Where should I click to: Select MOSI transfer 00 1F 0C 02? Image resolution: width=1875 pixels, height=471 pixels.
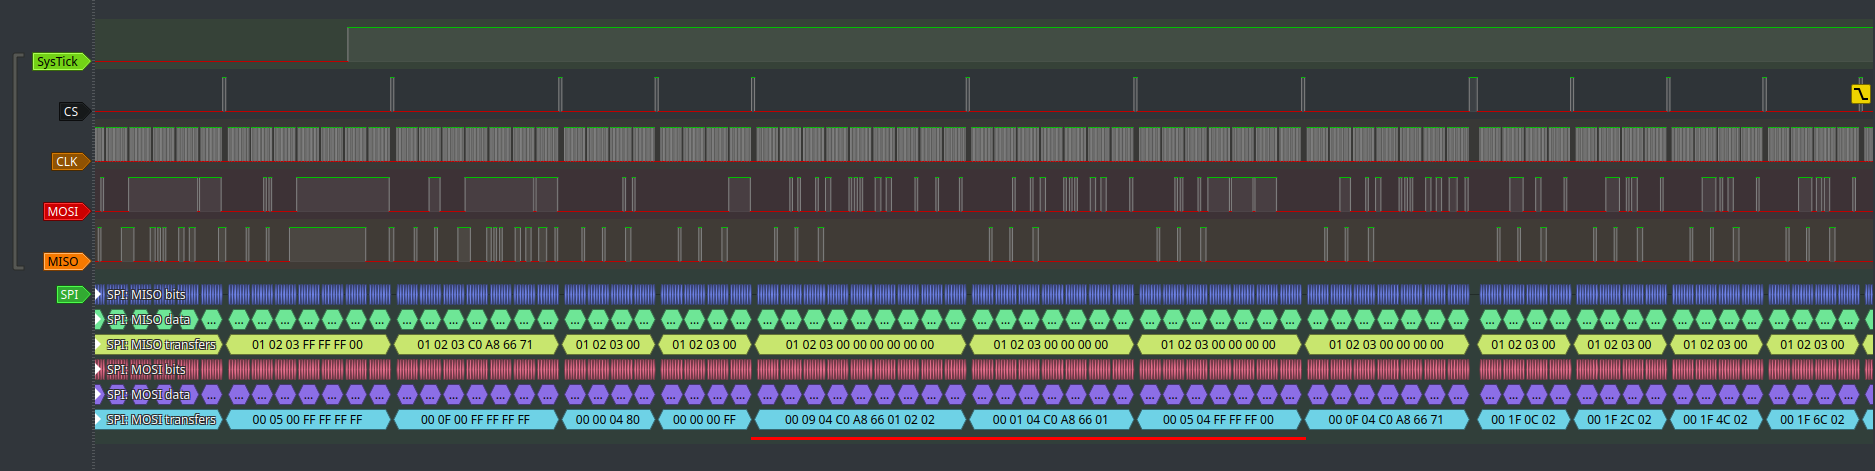coord(1523,420)
